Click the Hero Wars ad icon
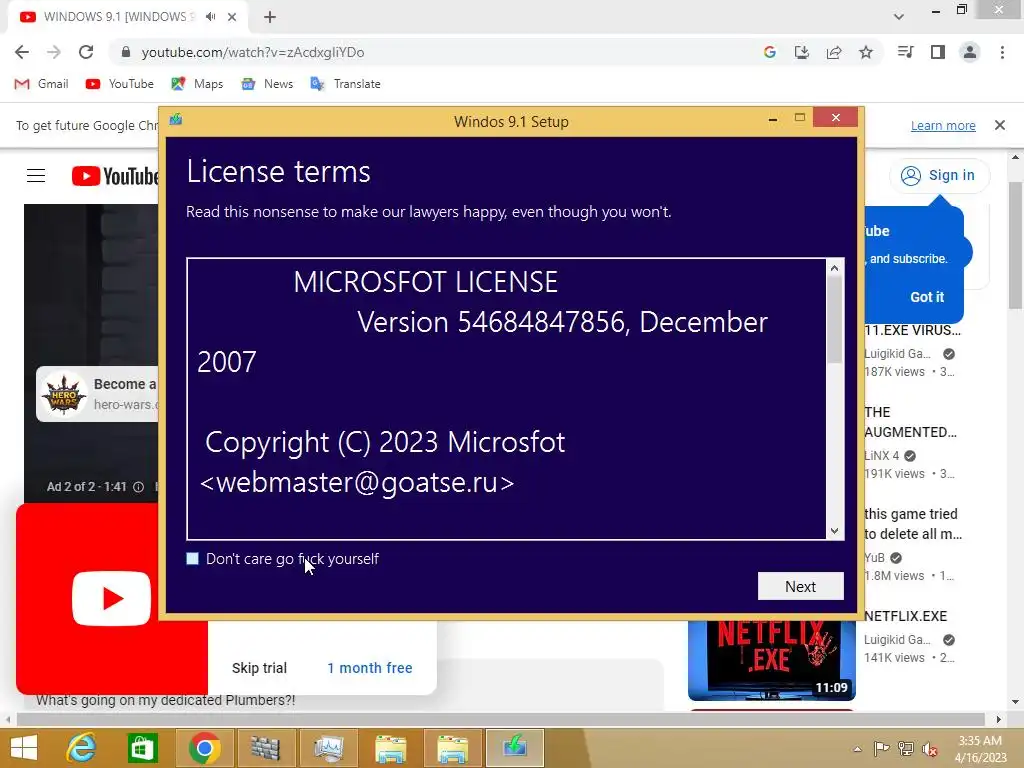This screenshot has width=1024, height=768. [64, 394]
